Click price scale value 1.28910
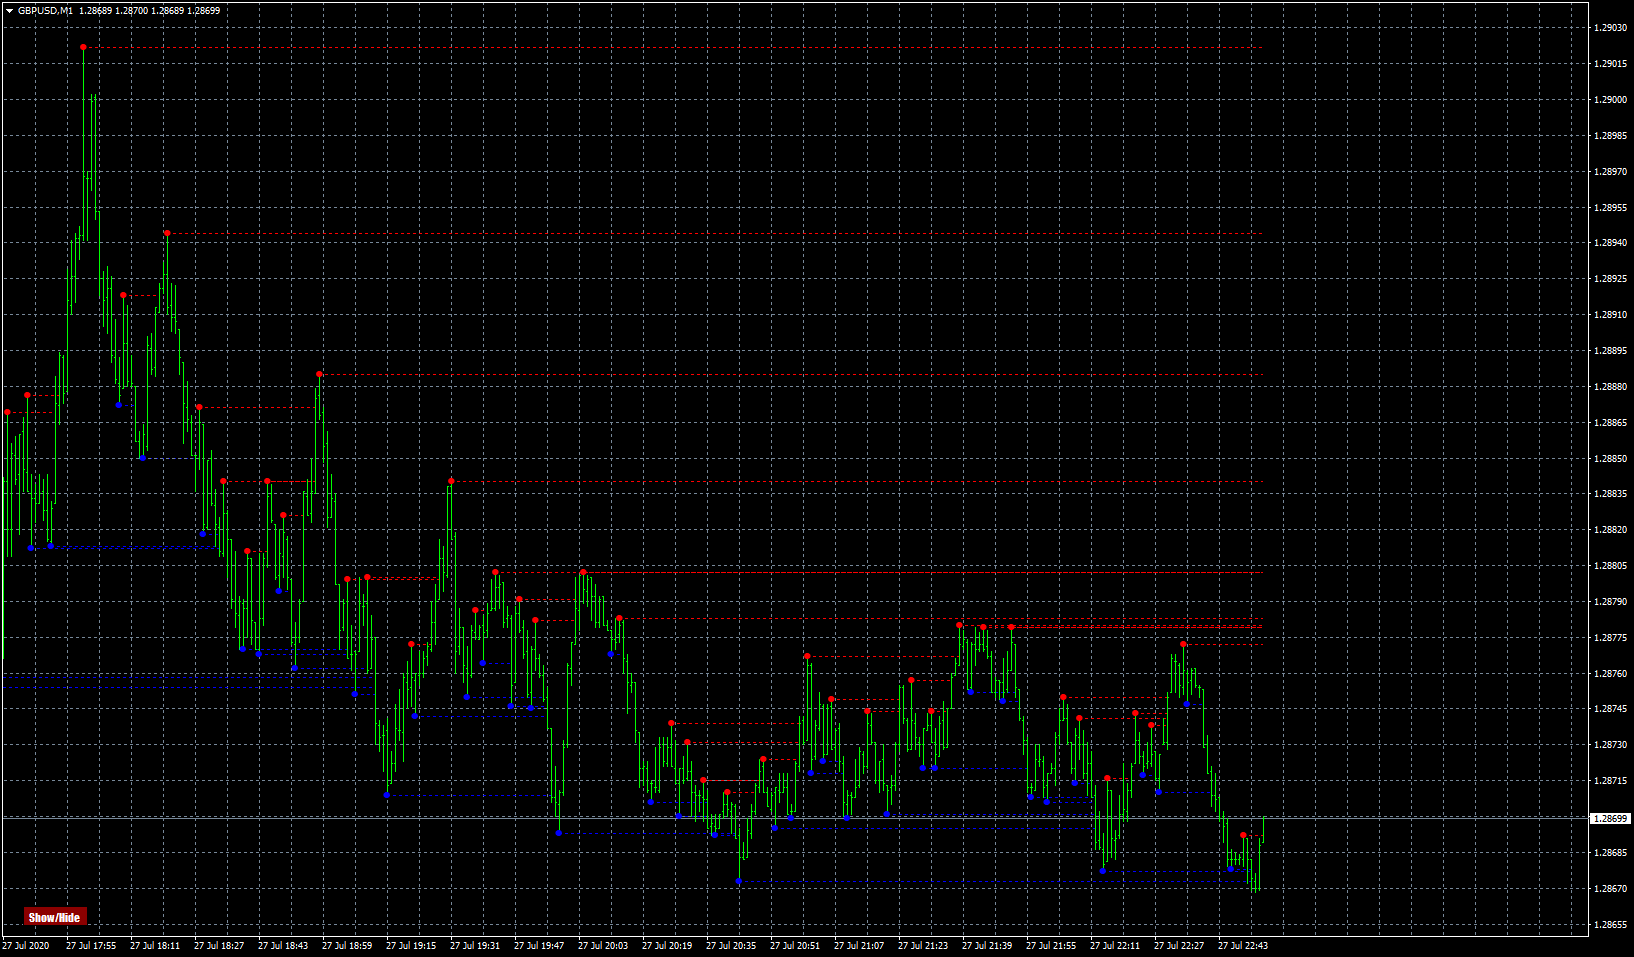Viewport: 1634px width, 957px height. [1610, 315]
